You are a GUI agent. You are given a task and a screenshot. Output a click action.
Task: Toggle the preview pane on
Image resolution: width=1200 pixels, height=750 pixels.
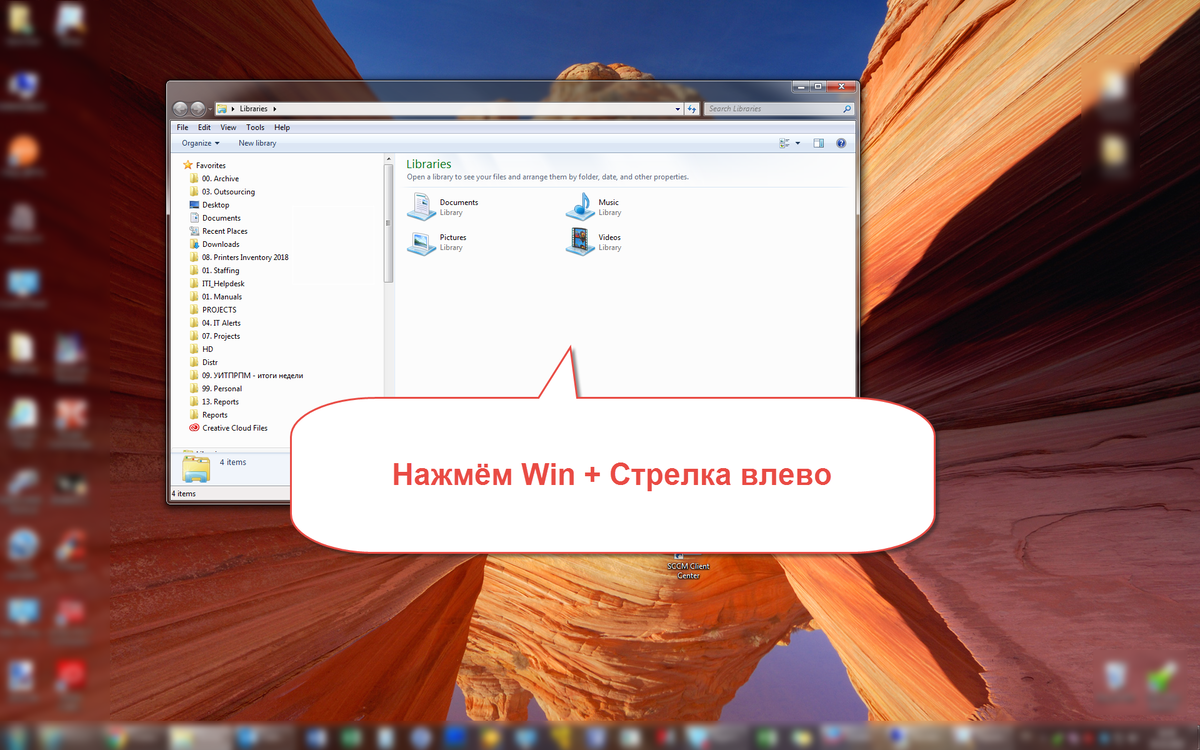(x=818, y=143)
